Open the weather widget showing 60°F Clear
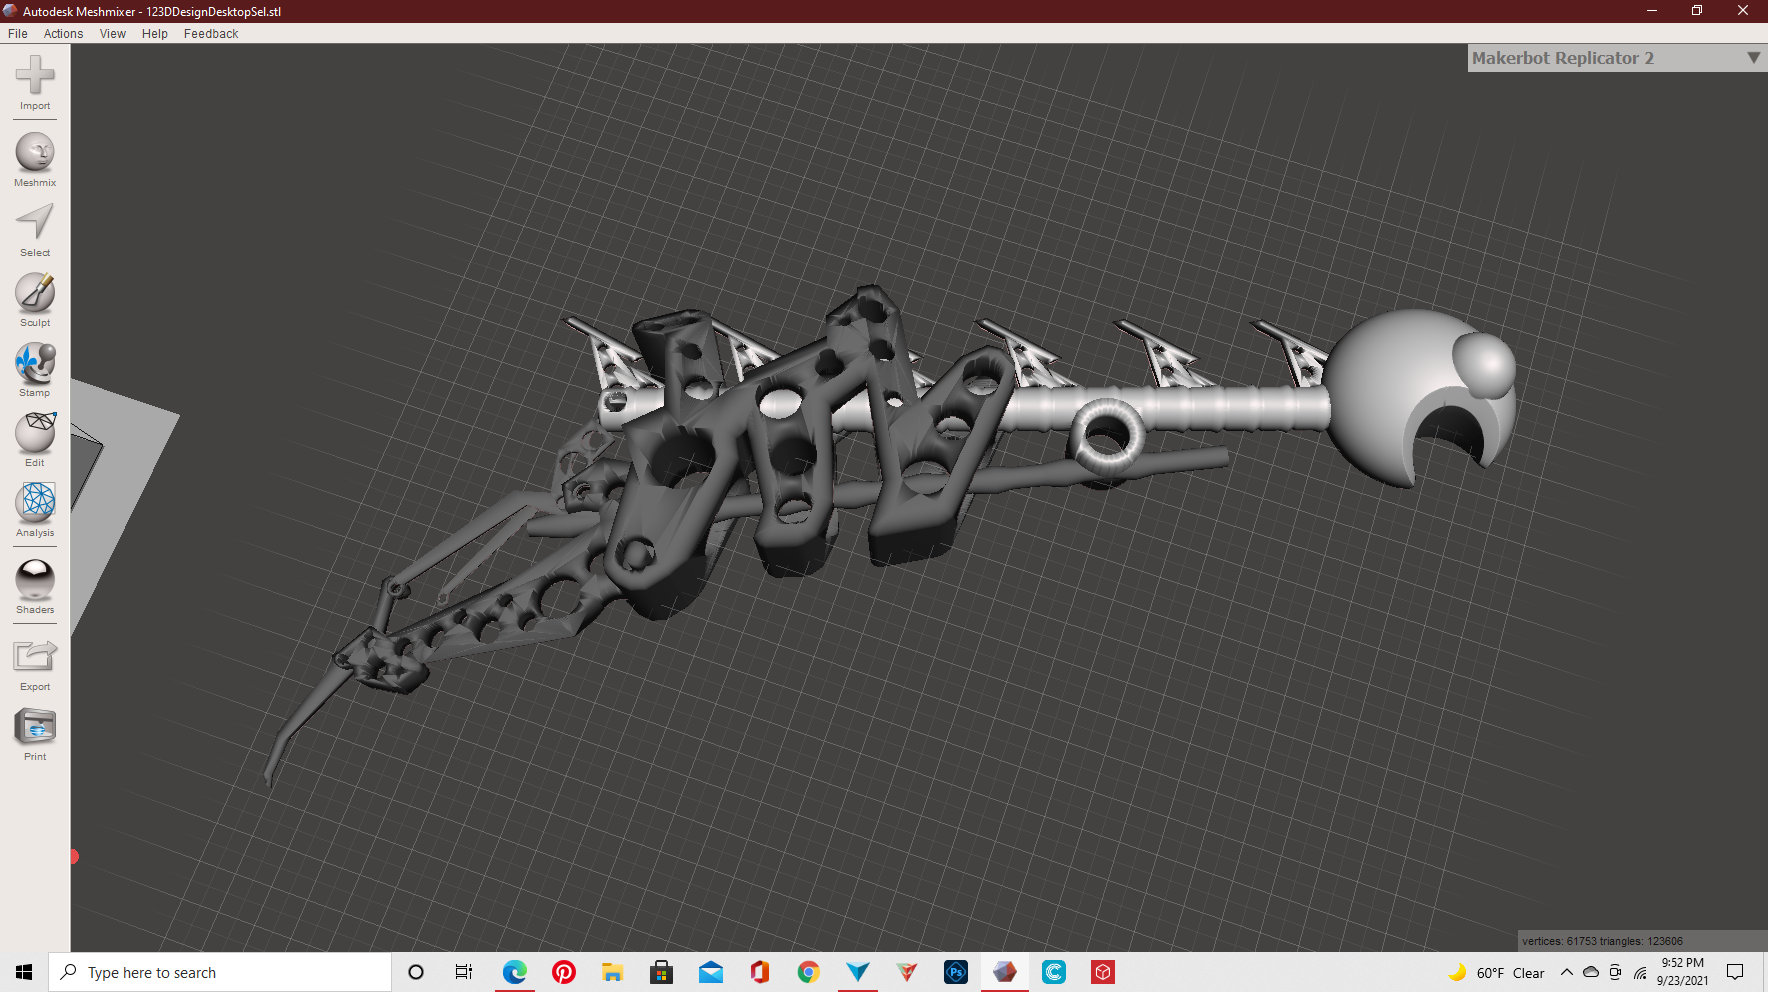The image size is (1768, 992). pyautogui.click(x=1497, y=973)
